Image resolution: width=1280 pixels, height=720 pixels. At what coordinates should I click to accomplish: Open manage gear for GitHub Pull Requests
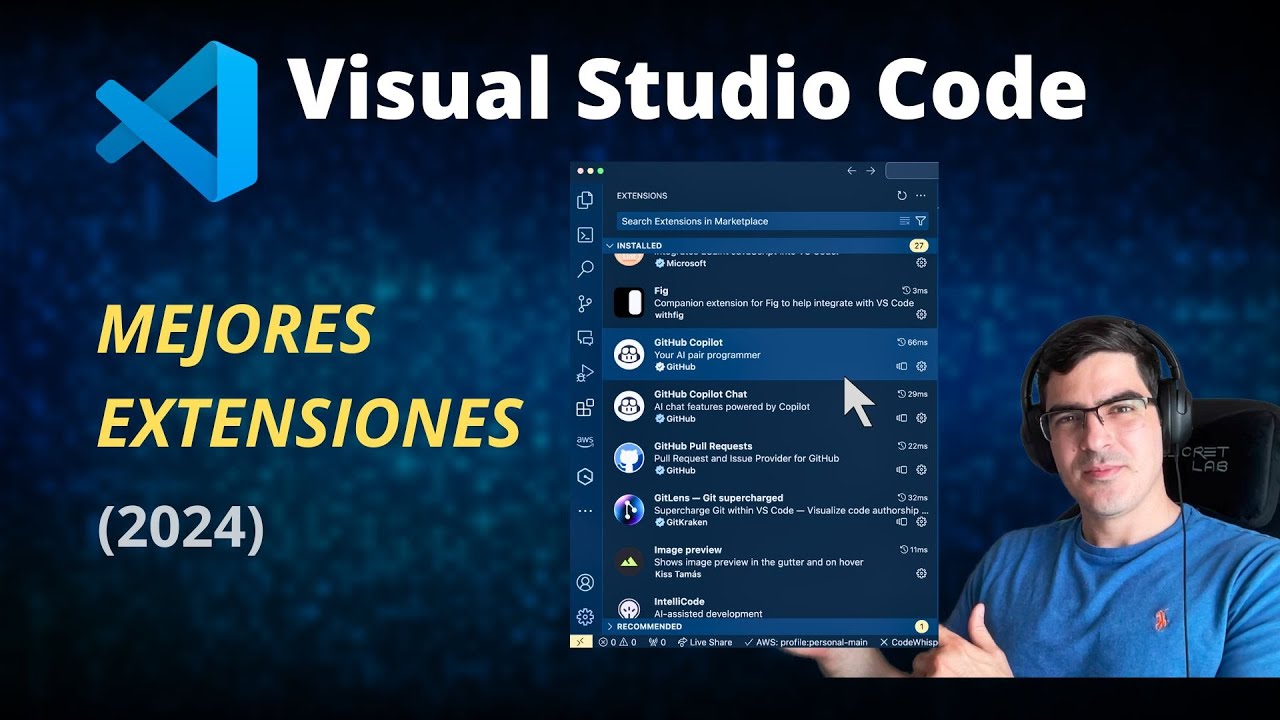pyautogui.click(x=921, y=470)
